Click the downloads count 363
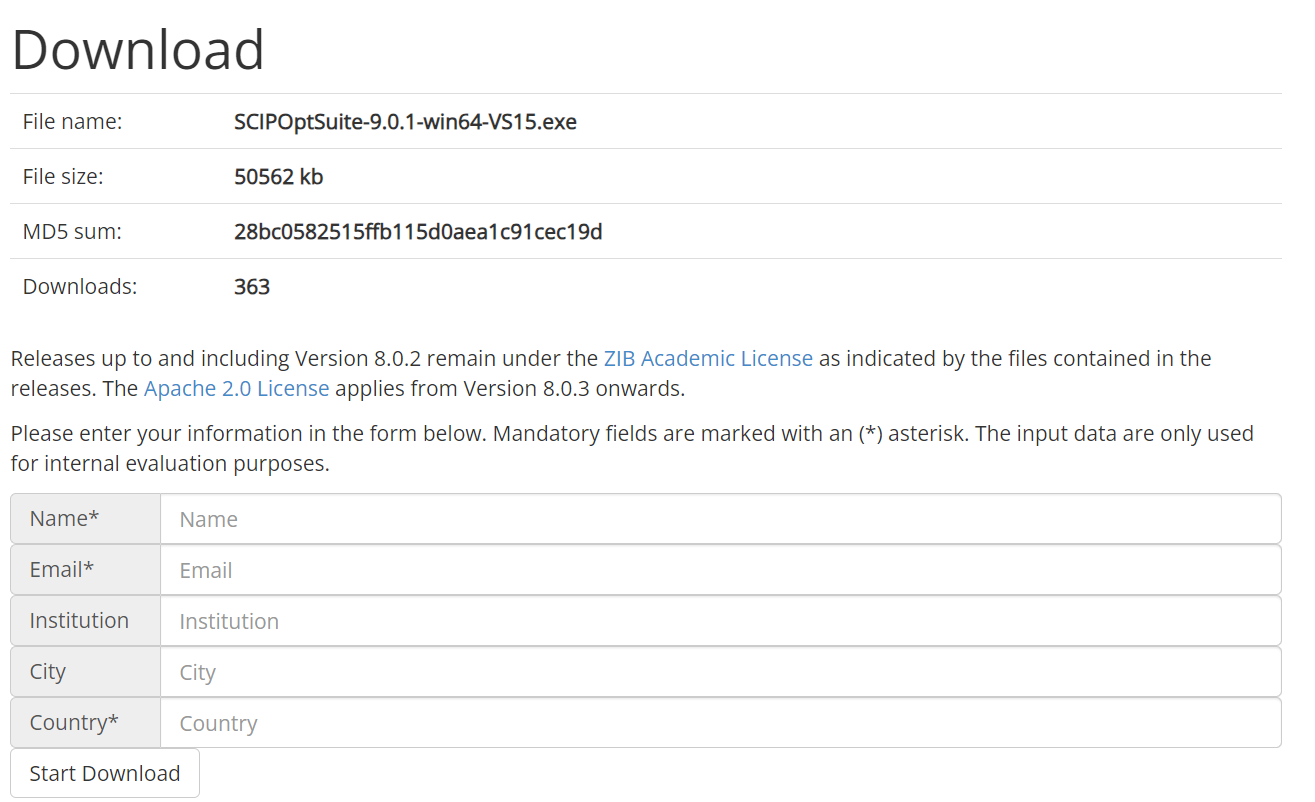The height and width of the screenshot is (802, 1315). 252,287
